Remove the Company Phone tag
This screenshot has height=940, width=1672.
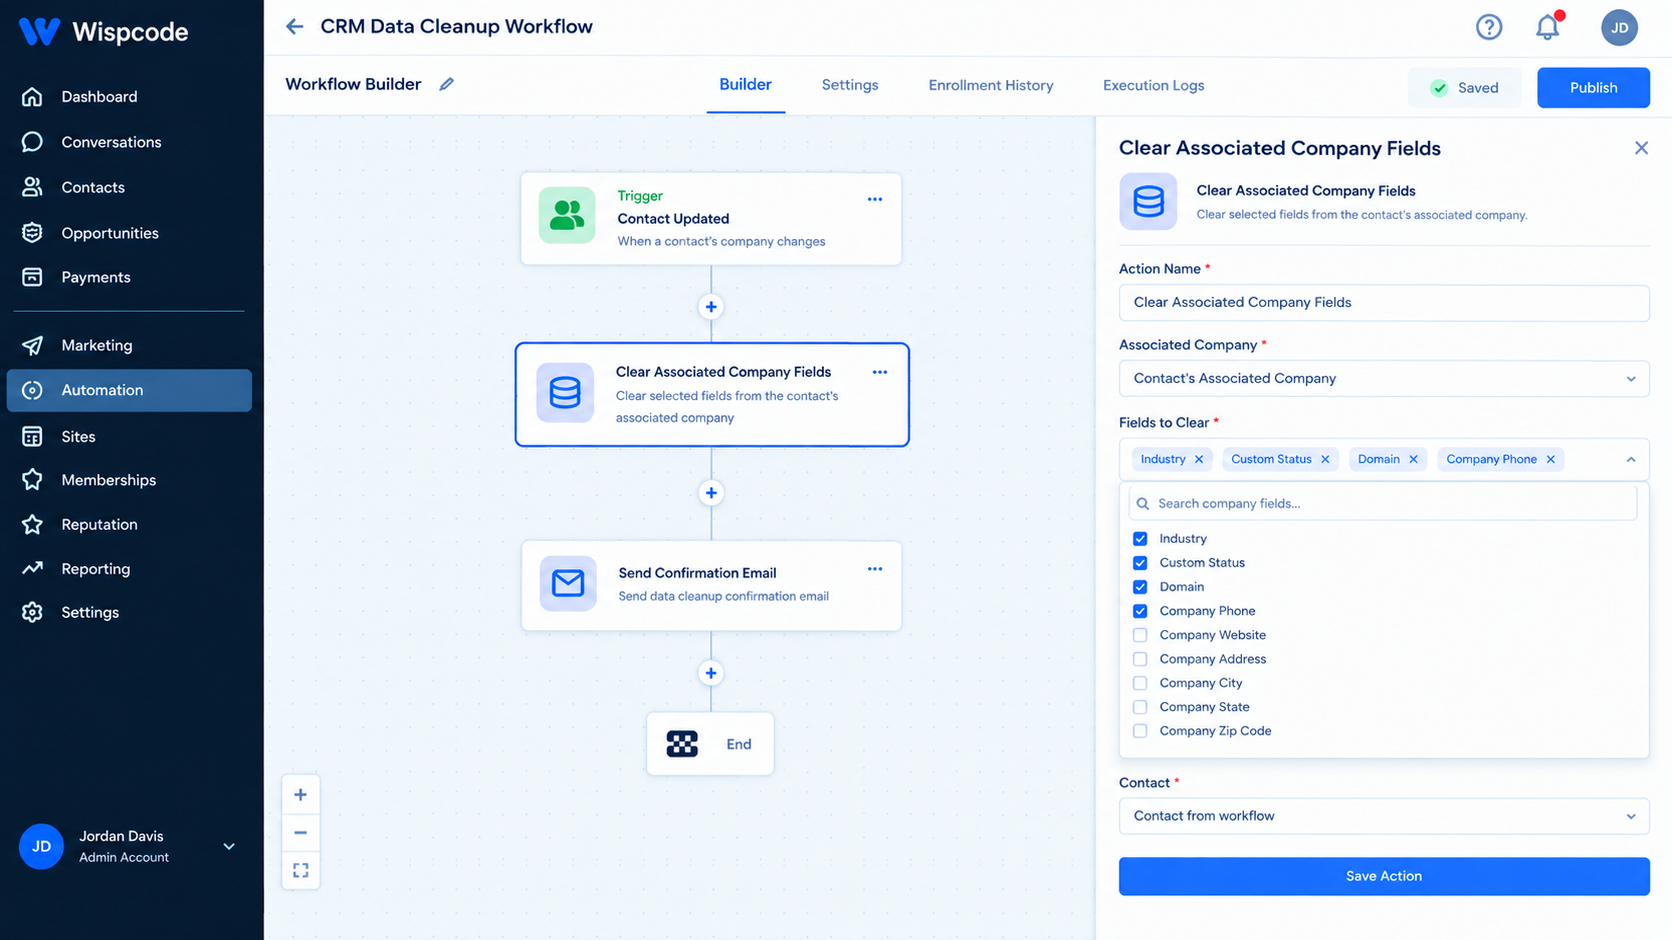click(1551, 459)
